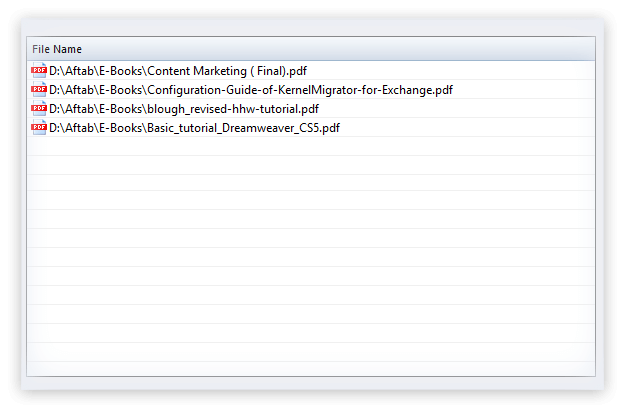Viewport: 624px width, 409px height.
Task: Select the File Name column header
Action: (x=311, y=49)
